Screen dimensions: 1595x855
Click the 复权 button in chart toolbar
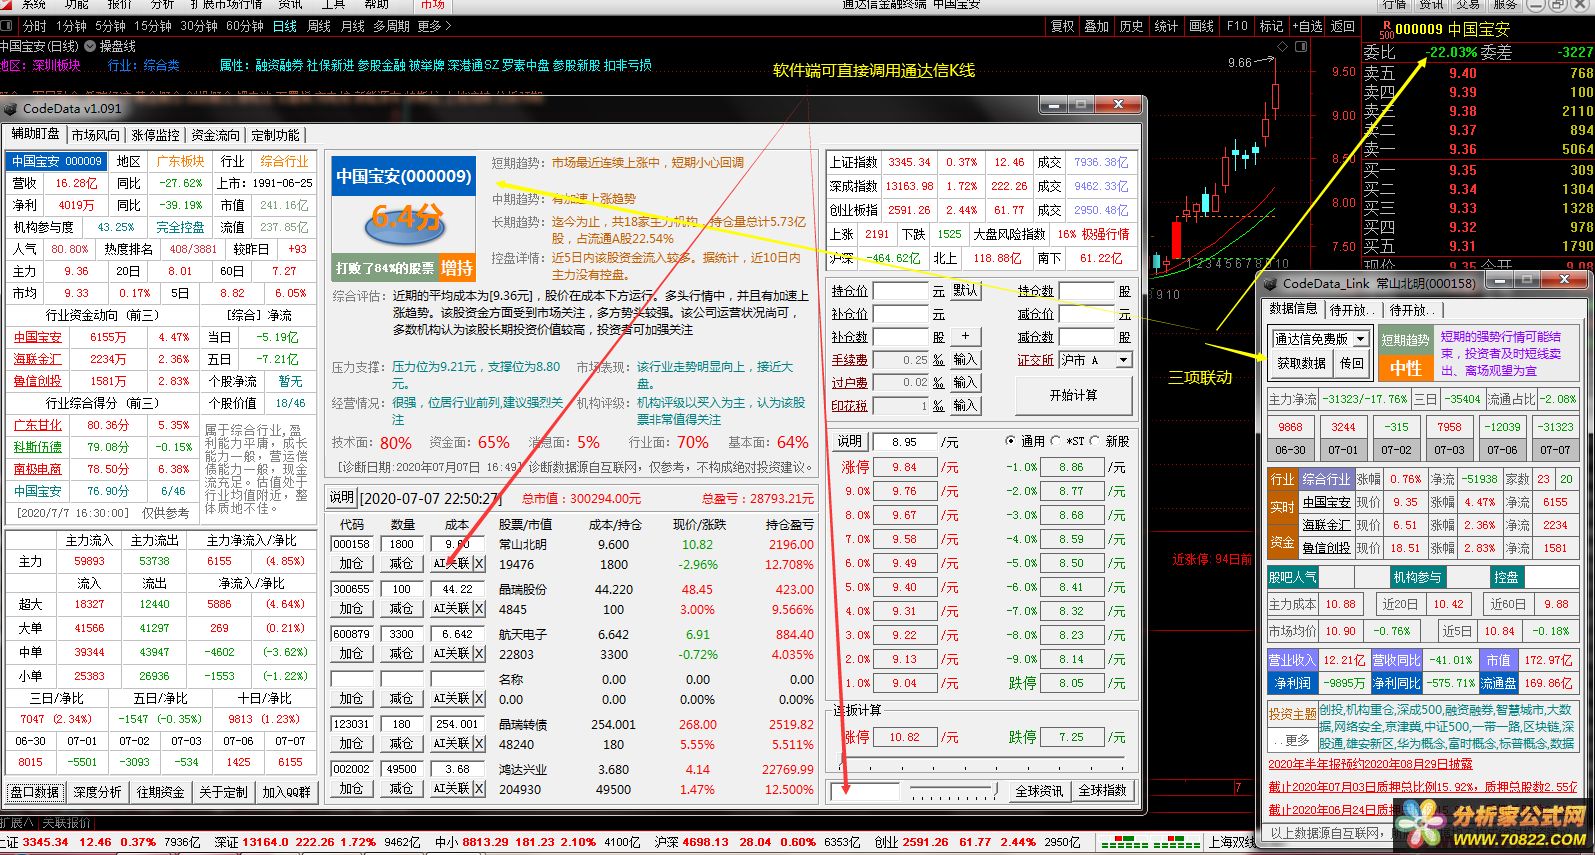tap(1062, 26)
